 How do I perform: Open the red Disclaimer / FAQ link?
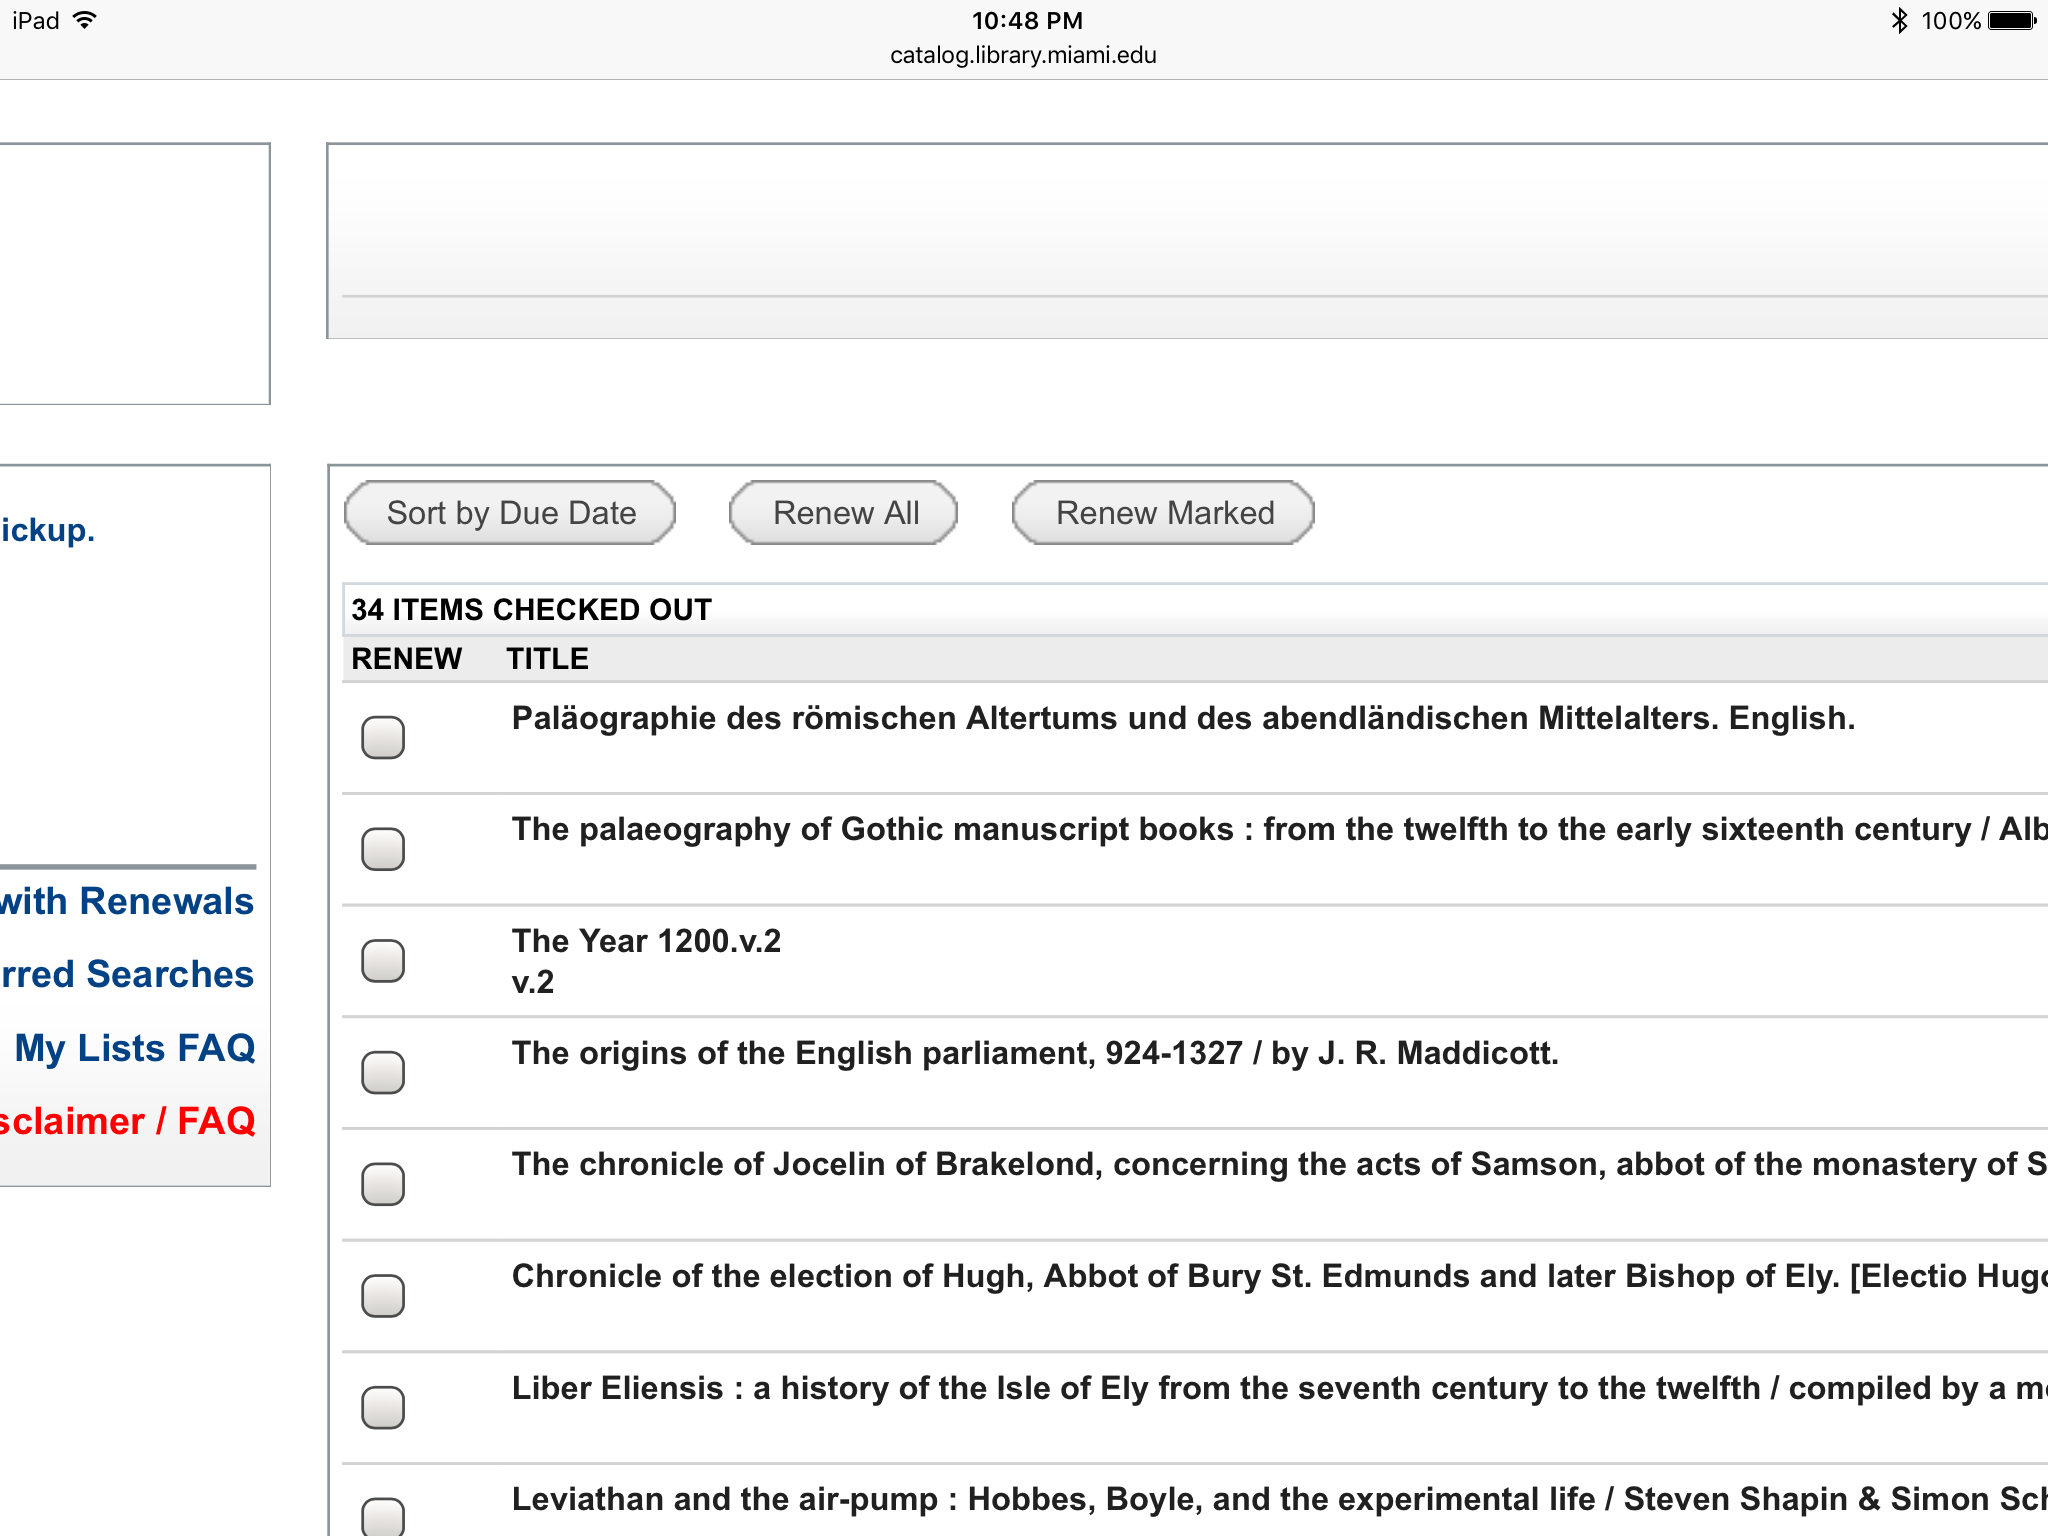pos(127,1121)
